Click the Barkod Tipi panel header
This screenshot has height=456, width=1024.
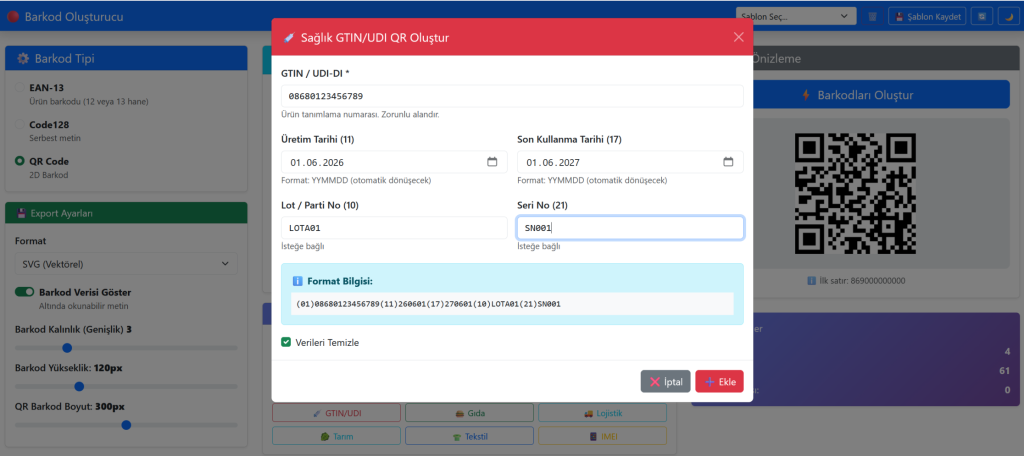(x=126, y=58)
